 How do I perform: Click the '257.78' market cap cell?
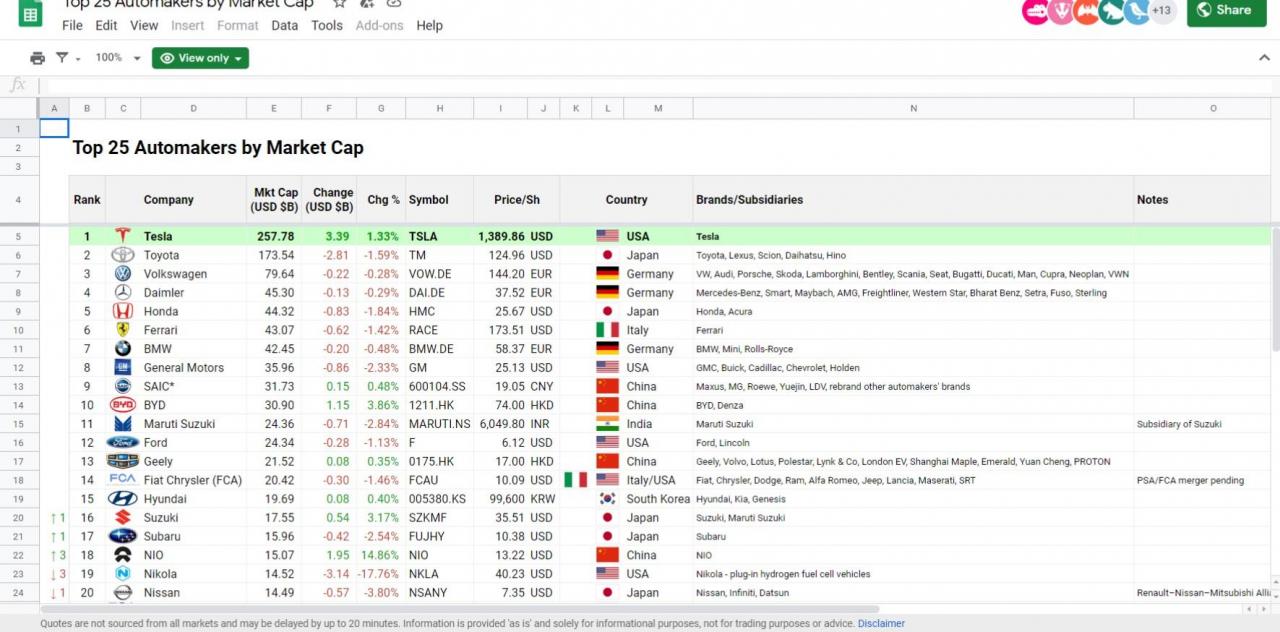pos(275,237)
